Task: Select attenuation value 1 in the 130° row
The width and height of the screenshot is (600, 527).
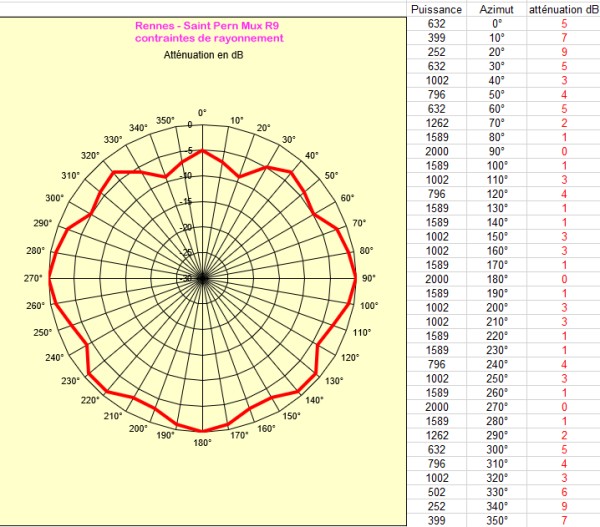Action: click(564, 208)
